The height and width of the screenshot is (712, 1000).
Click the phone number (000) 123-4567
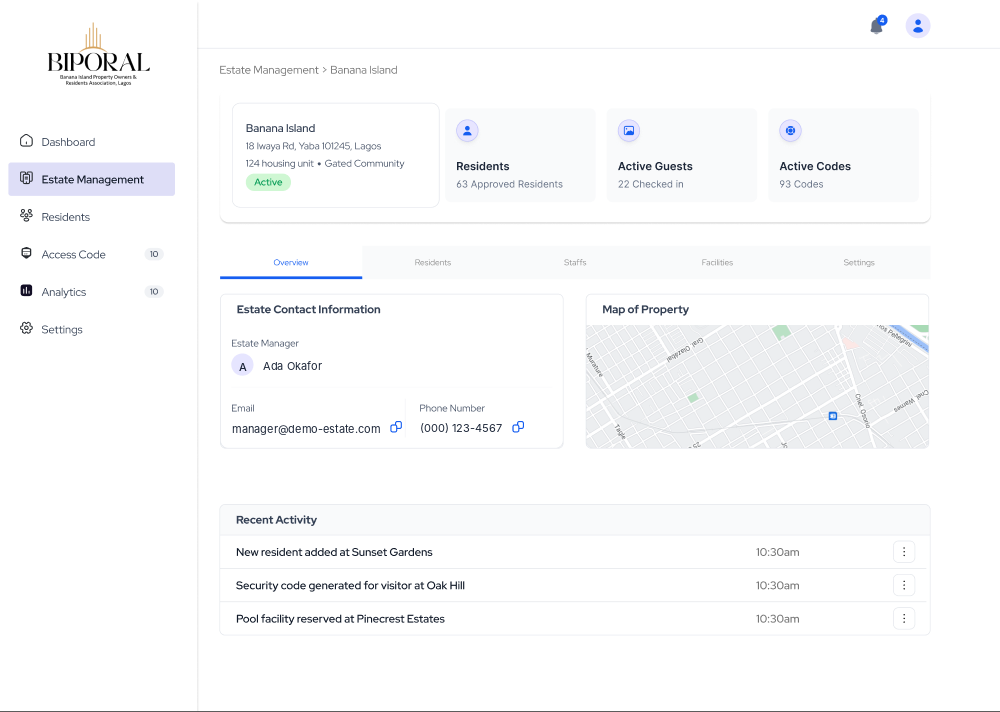click(461, 428)
